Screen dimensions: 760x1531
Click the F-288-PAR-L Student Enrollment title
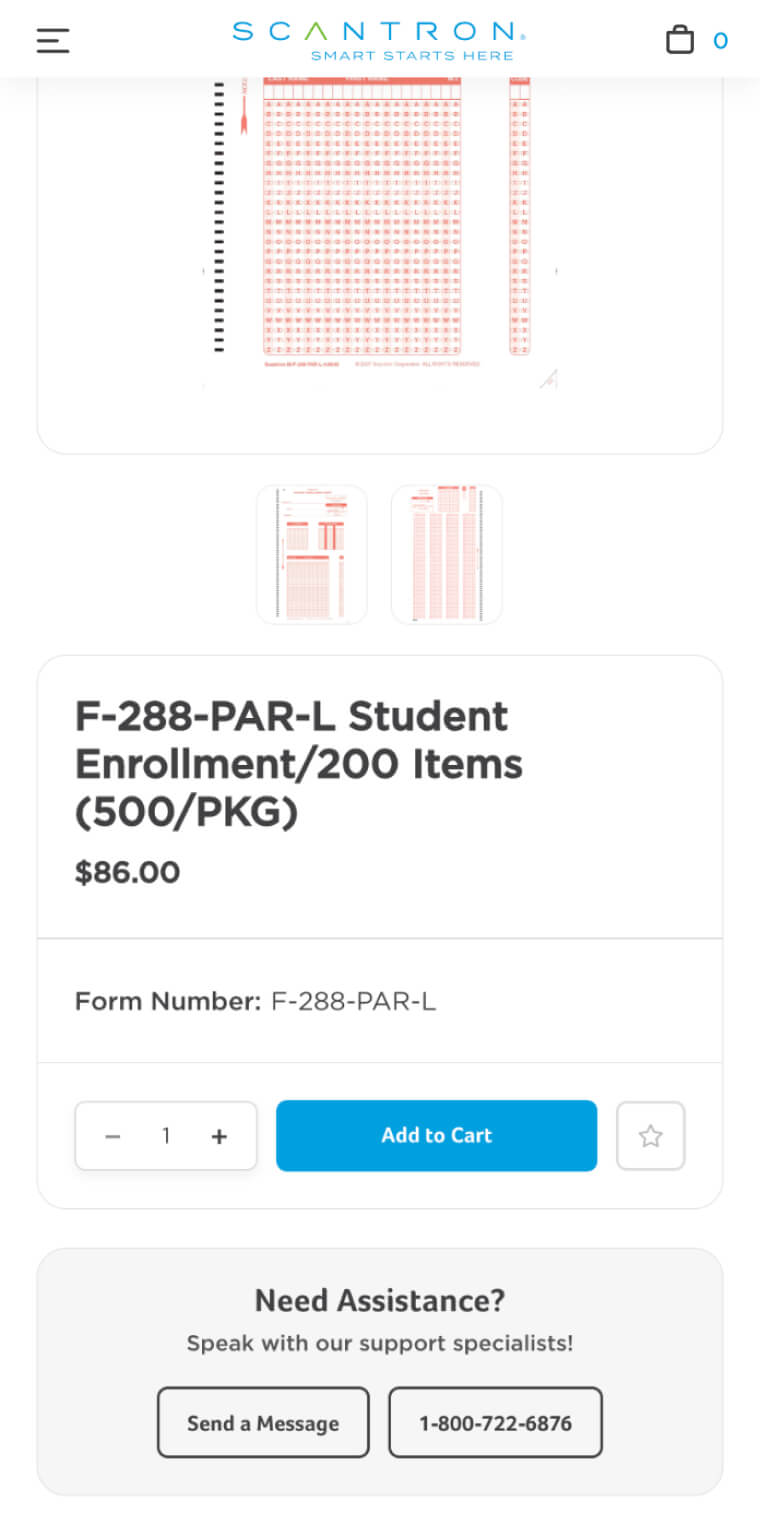tap(299, 764)
